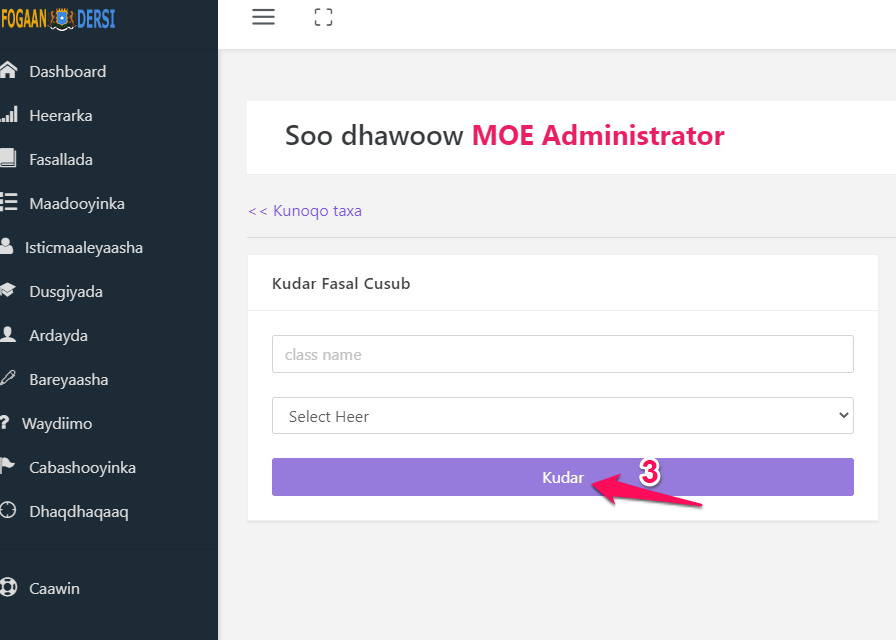
Task: Click the fullscreen expand icon
Action: point(323,17)
